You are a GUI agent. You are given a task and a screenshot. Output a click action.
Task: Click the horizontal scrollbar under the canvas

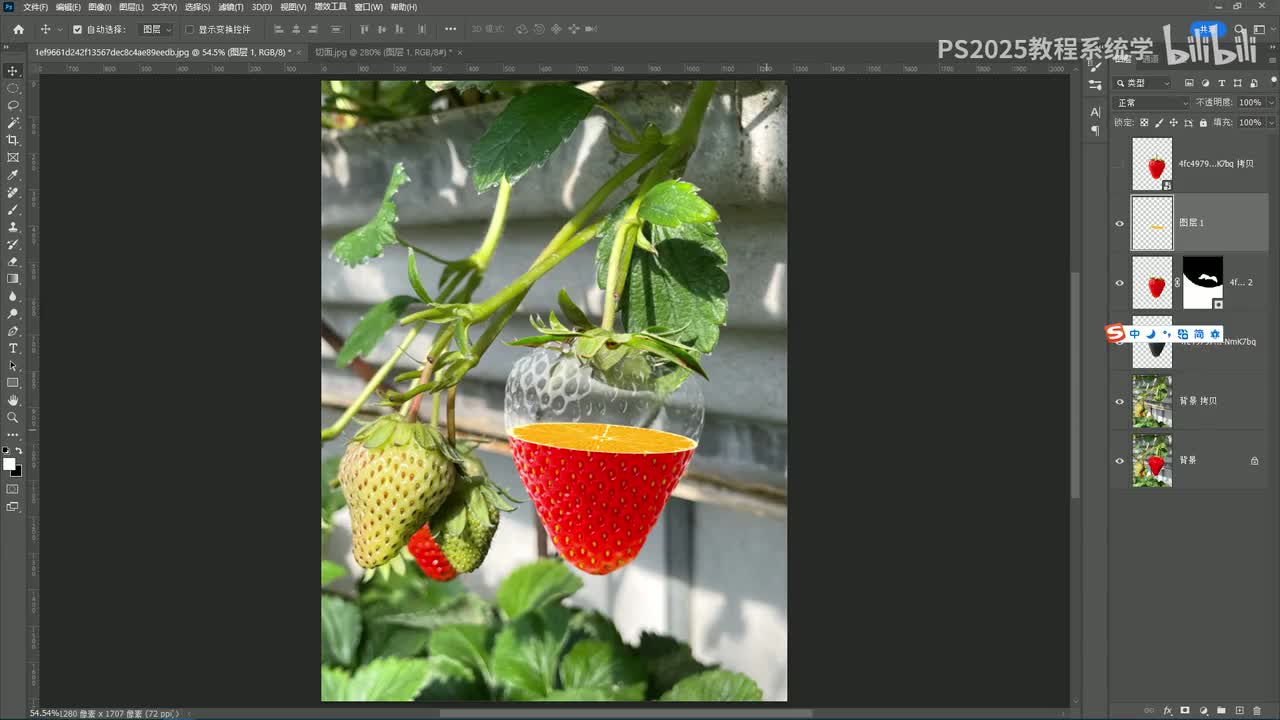(x=626, y=712)
